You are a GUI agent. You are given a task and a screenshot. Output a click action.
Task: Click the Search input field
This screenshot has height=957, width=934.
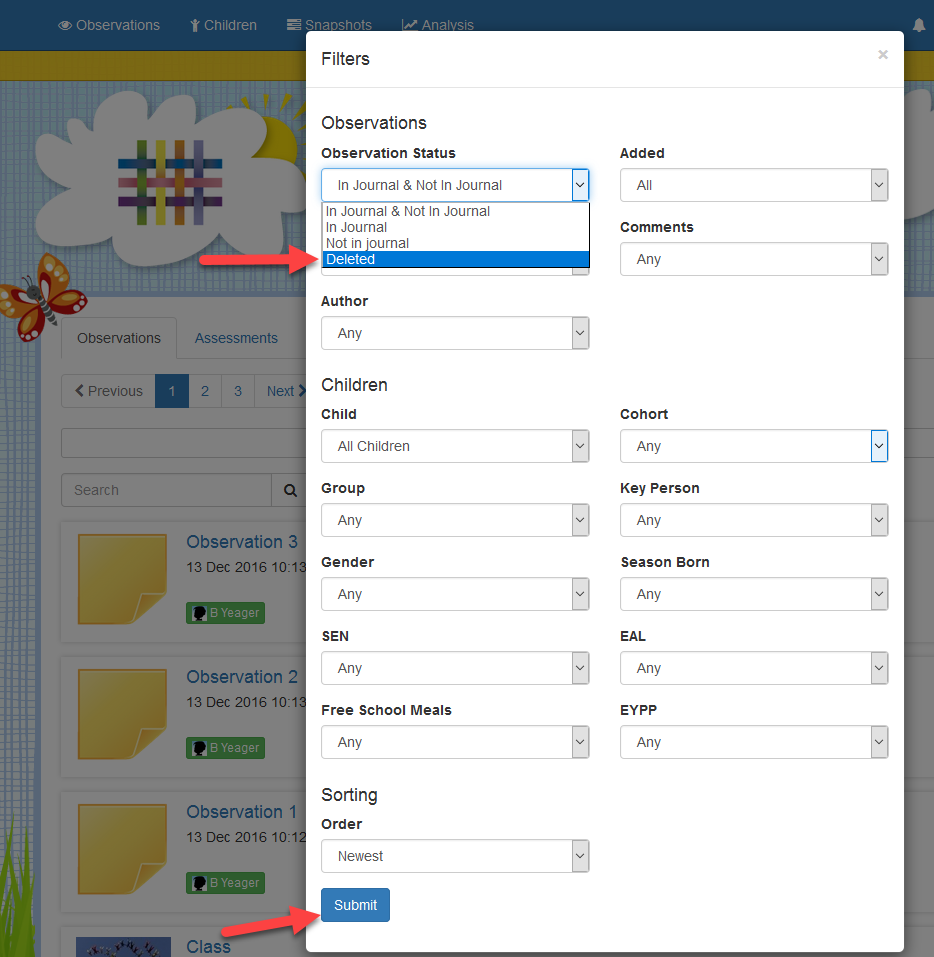[167, 490]
